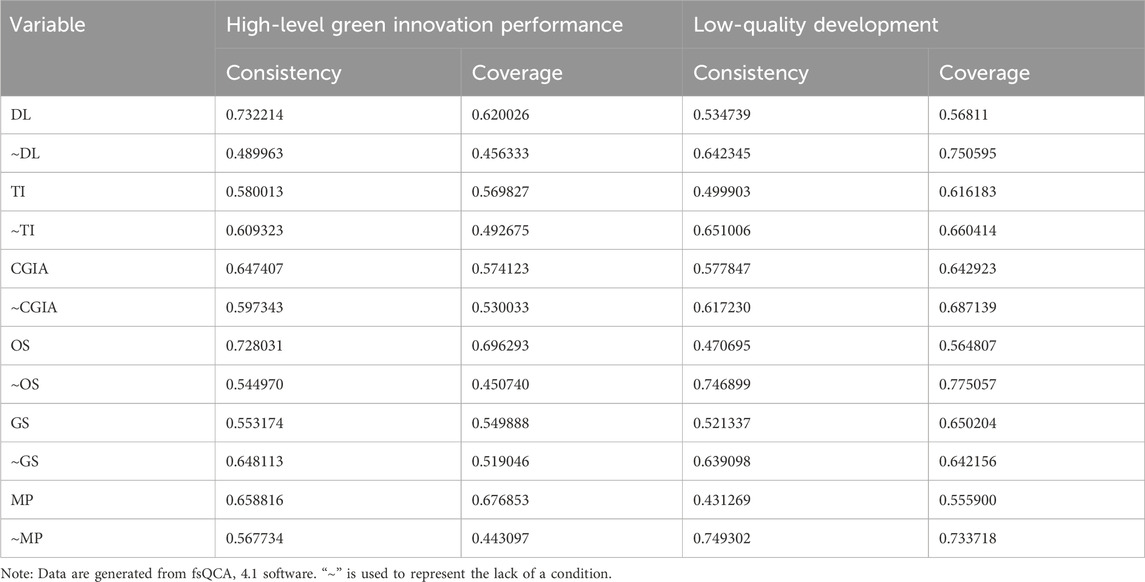The image size is (1145, 582).
Task: Click the value 0.492675
Action: tap(501, 230)
